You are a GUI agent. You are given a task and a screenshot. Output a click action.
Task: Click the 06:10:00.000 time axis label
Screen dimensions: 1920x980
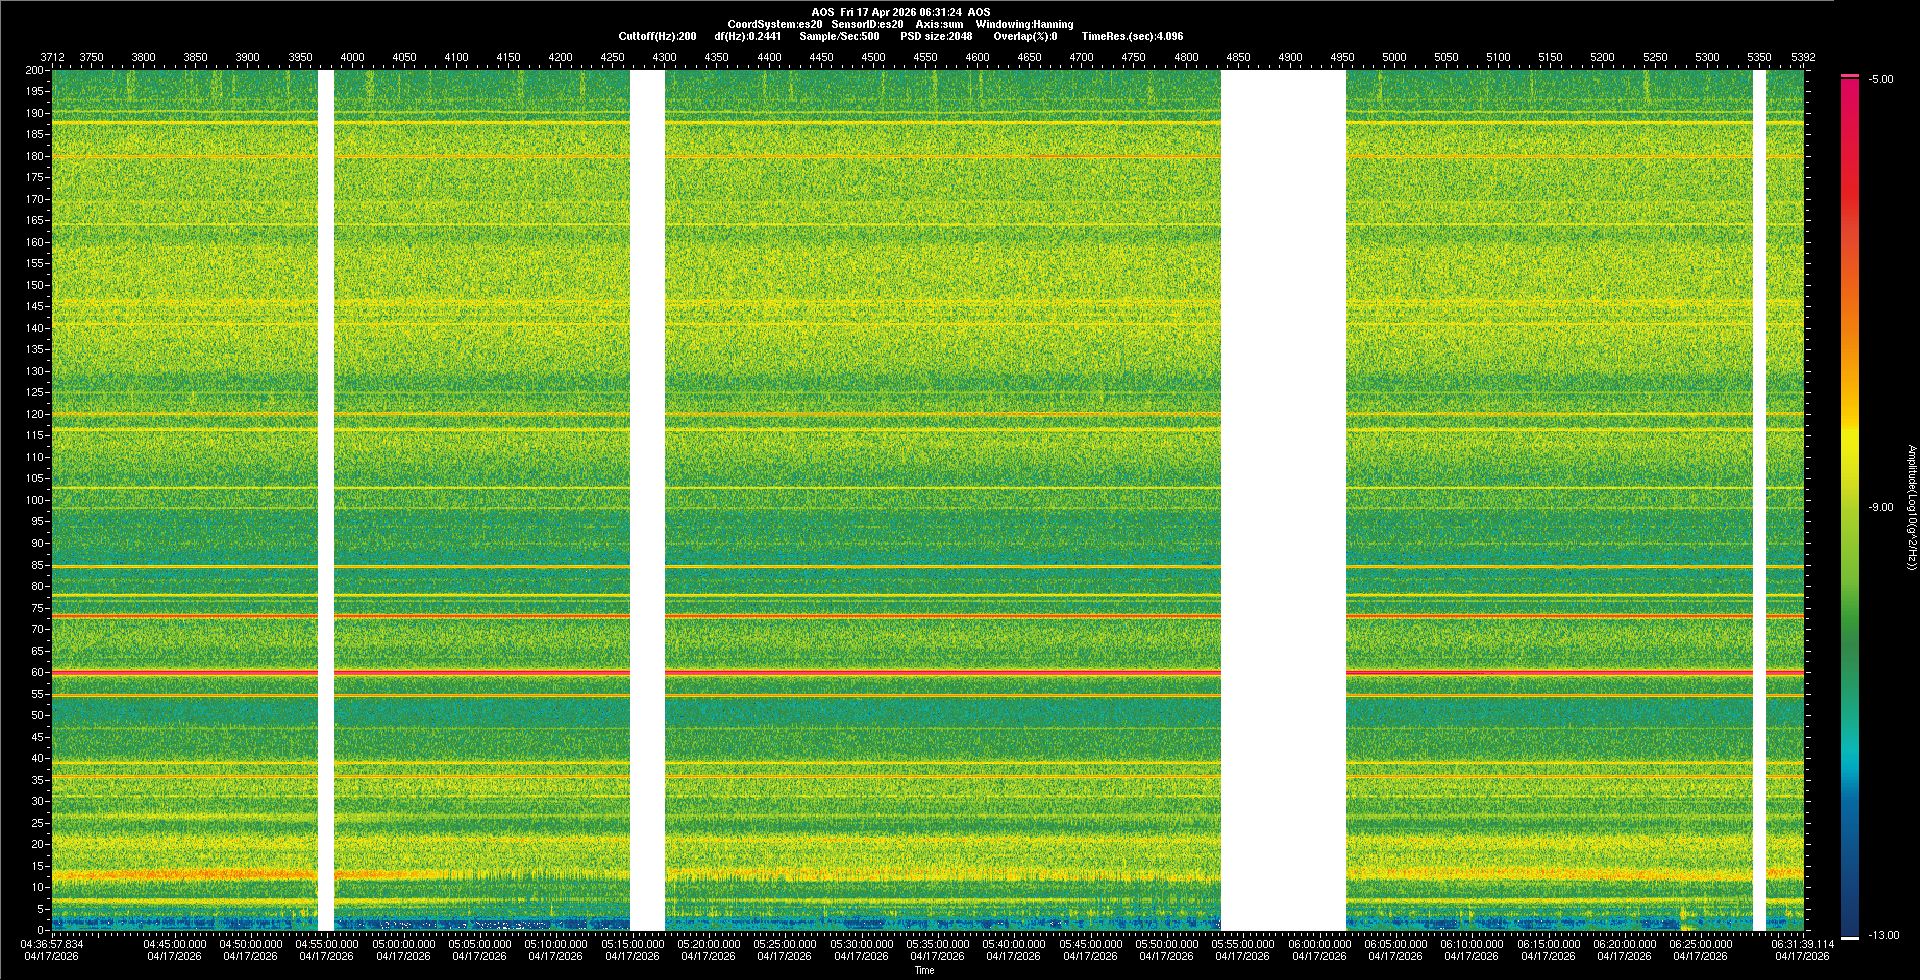(1472, 943)
